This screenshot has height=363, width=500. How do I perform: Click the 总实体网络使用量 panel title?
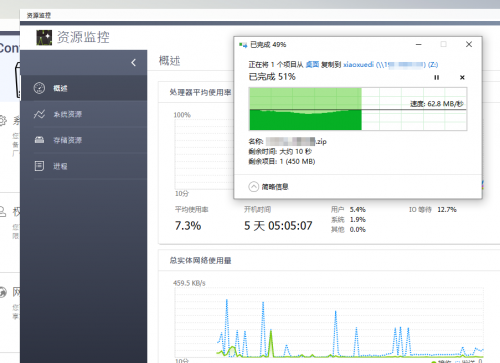(200, 260)
